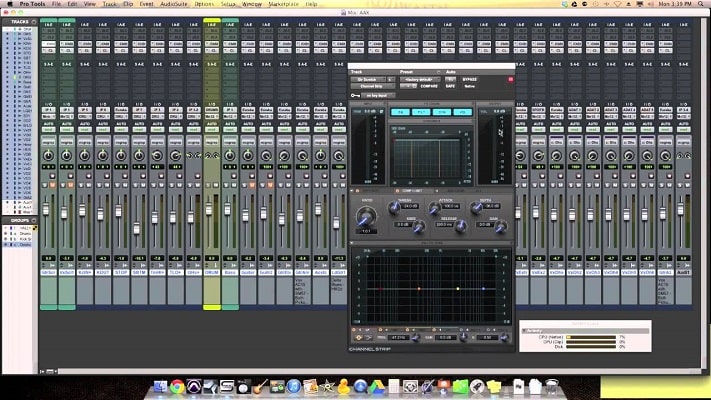Open the plug-in track selector dropdown
Image resolution: width=711 pixels, height=400 pixels.
click(368, 79)
